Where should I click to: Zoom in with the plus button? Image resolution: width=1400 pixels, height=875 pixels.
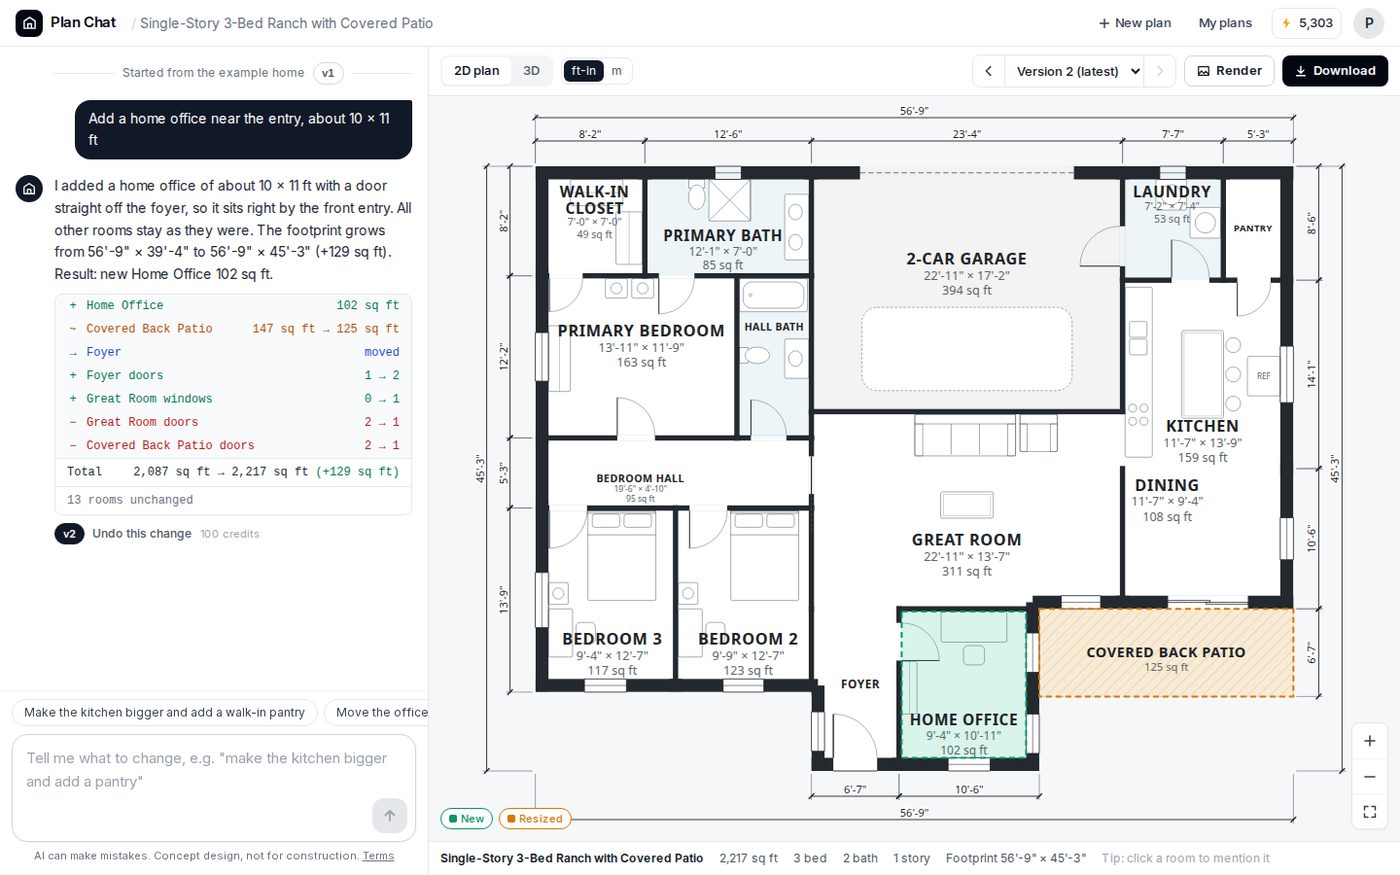(x=1370, y=741)
